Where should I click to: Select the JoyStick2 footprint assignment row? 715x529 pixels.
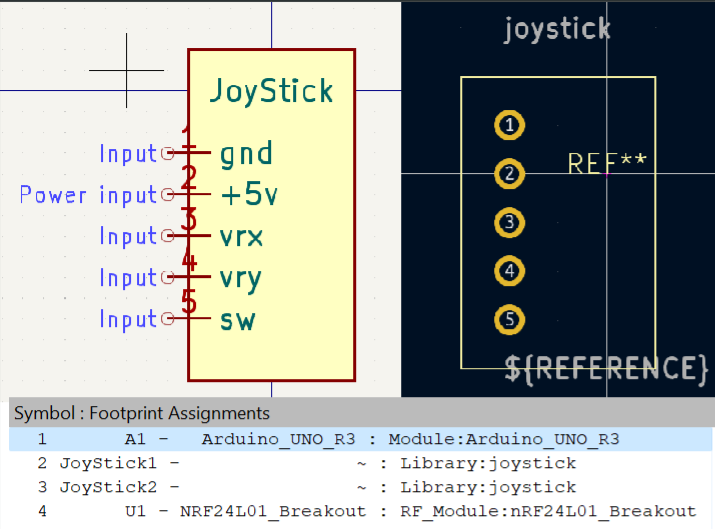click(360, 487)
